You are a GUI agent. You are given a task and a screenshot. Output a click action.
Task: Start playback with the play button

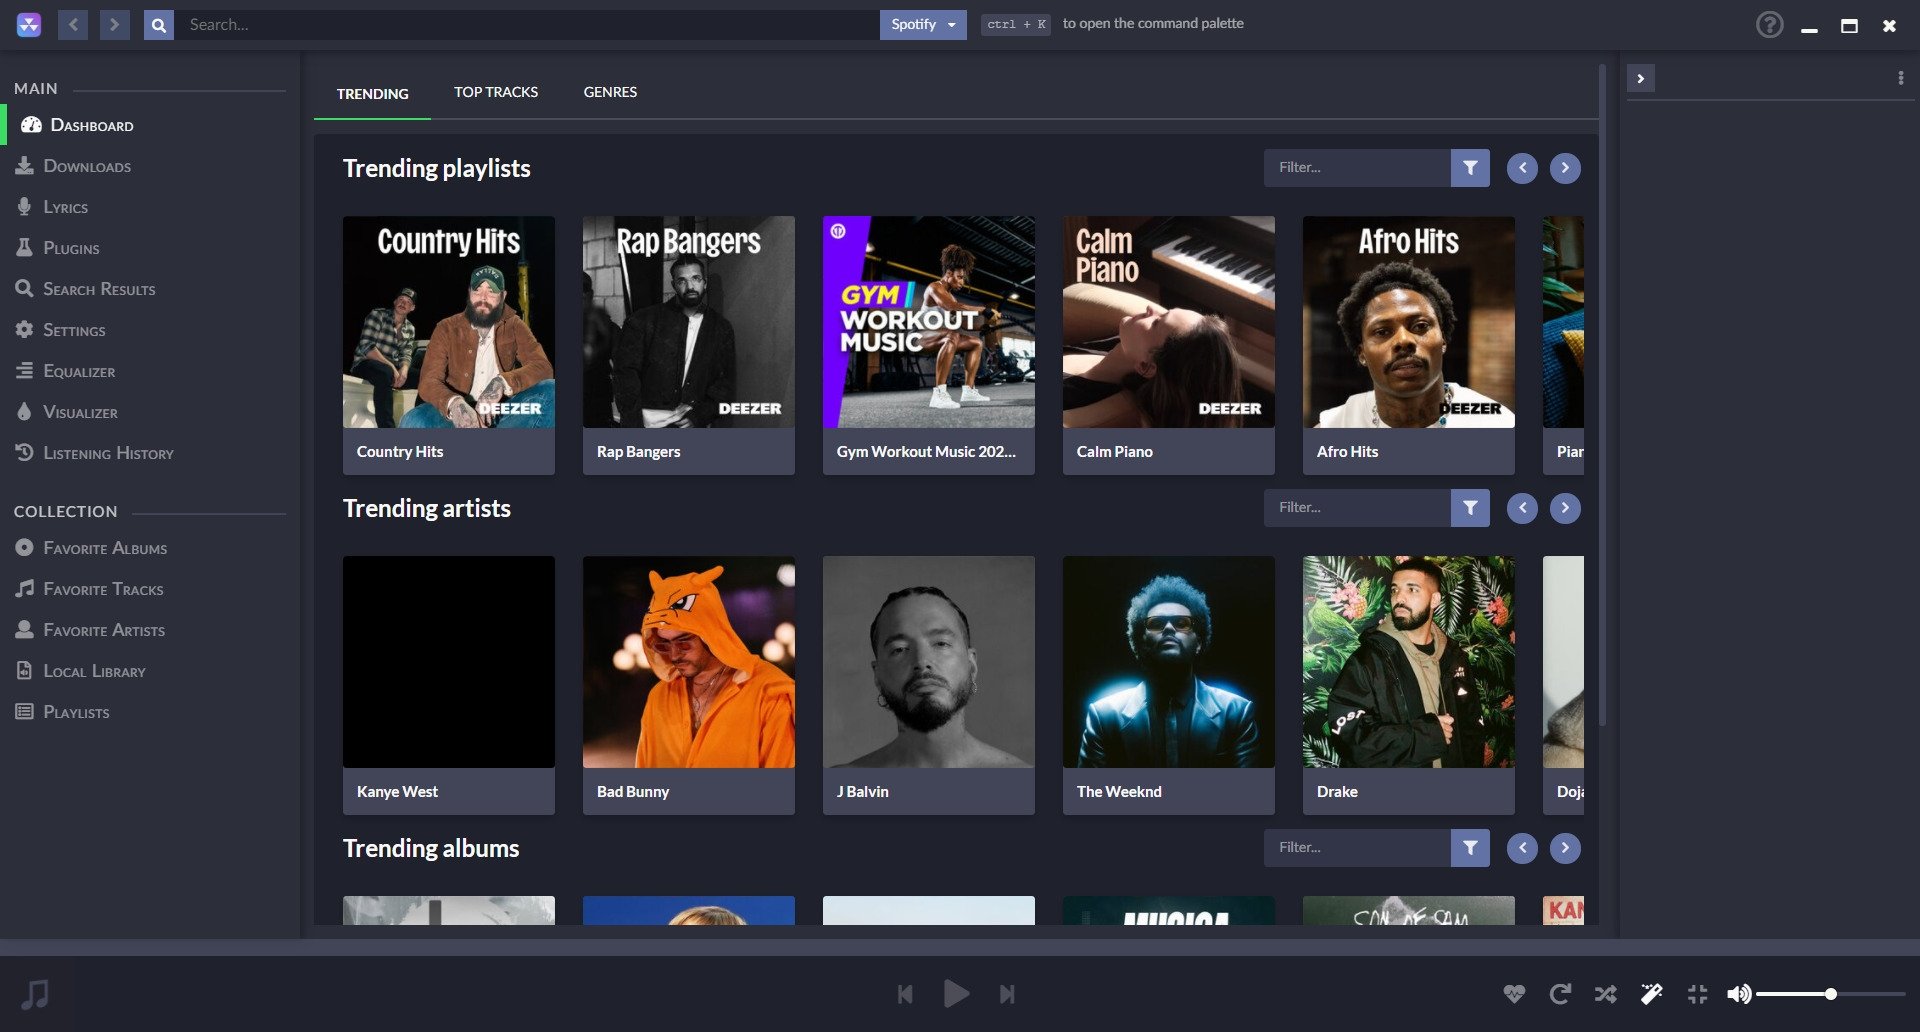click(x=956, y=994)
